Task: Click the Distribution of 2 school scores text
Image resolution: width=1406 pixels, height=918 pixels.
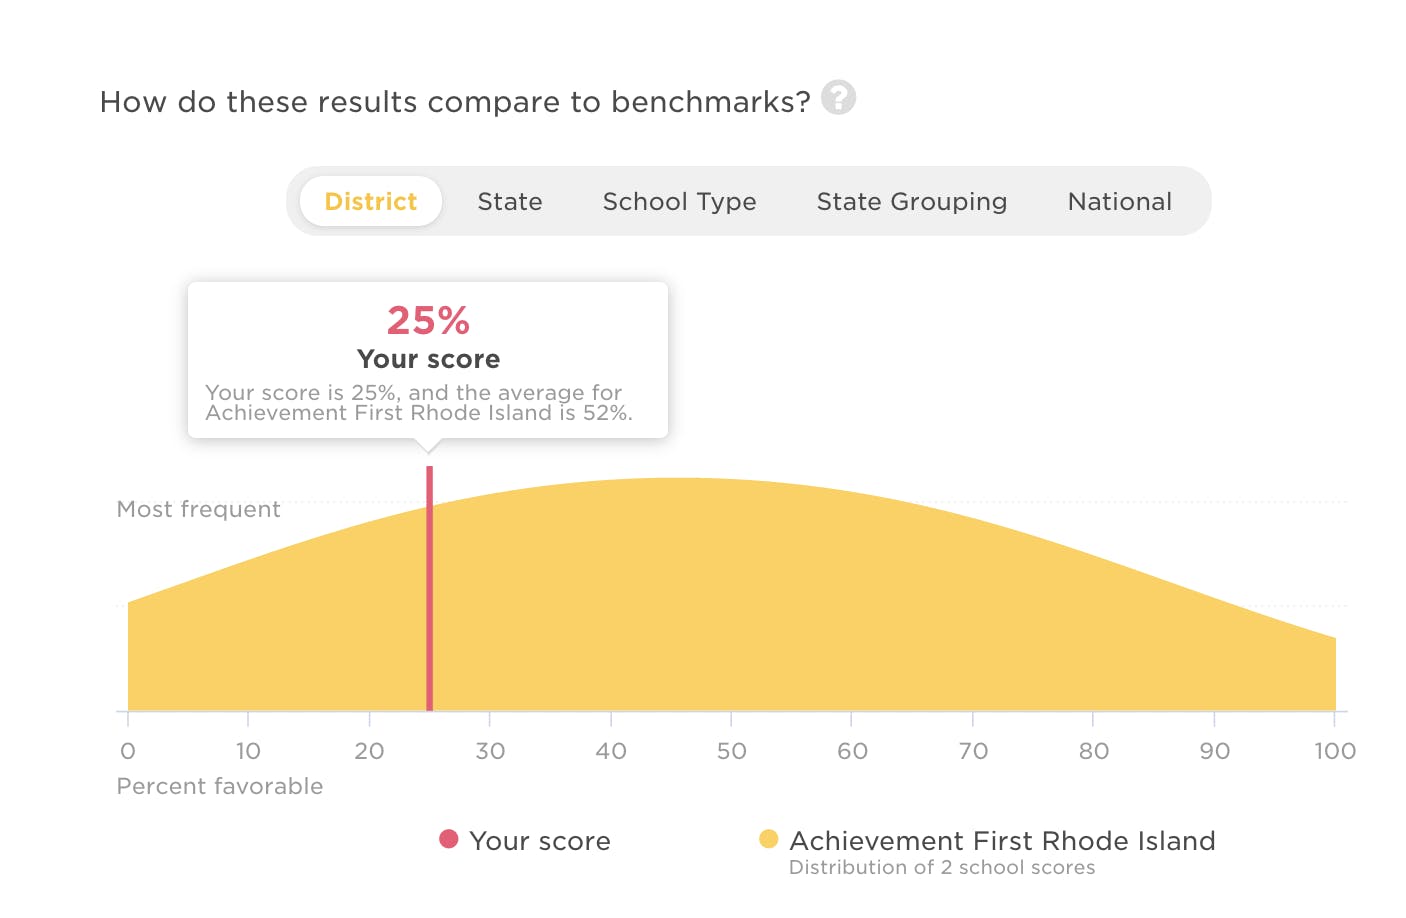Action: (942, 867)
